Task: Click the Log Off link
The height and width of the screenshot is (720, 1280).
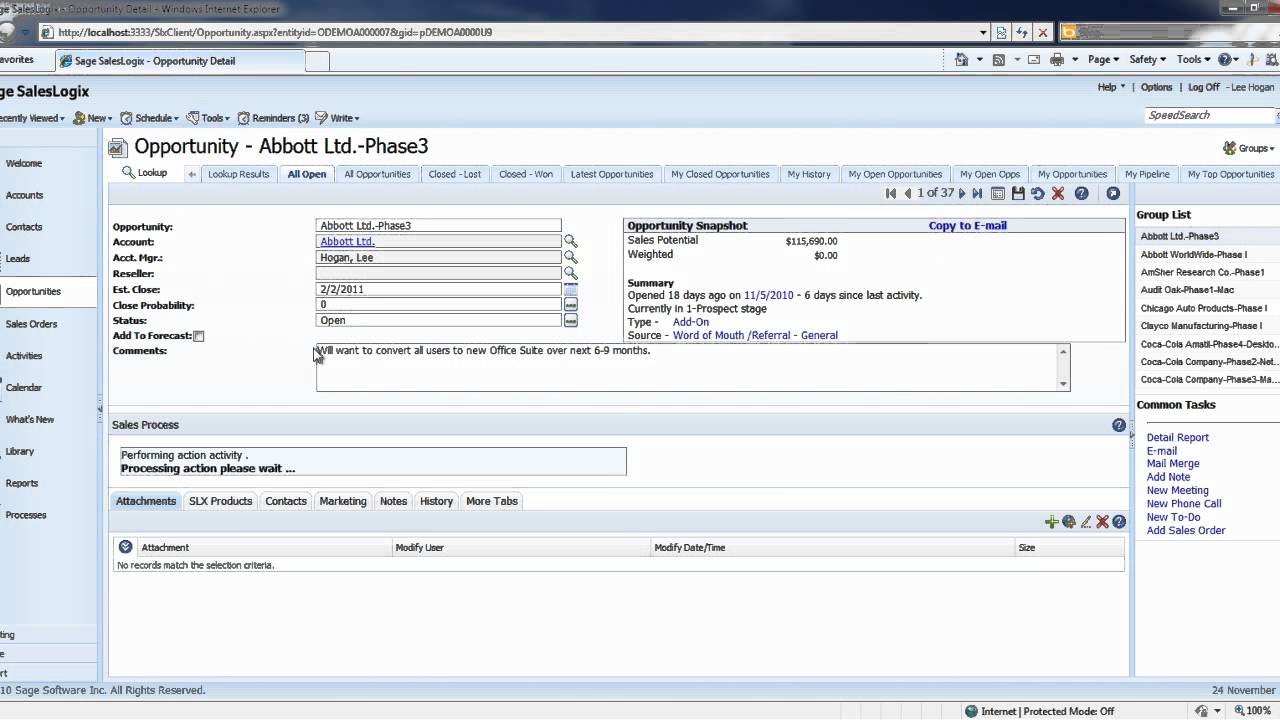Action: pos(1203,87)
